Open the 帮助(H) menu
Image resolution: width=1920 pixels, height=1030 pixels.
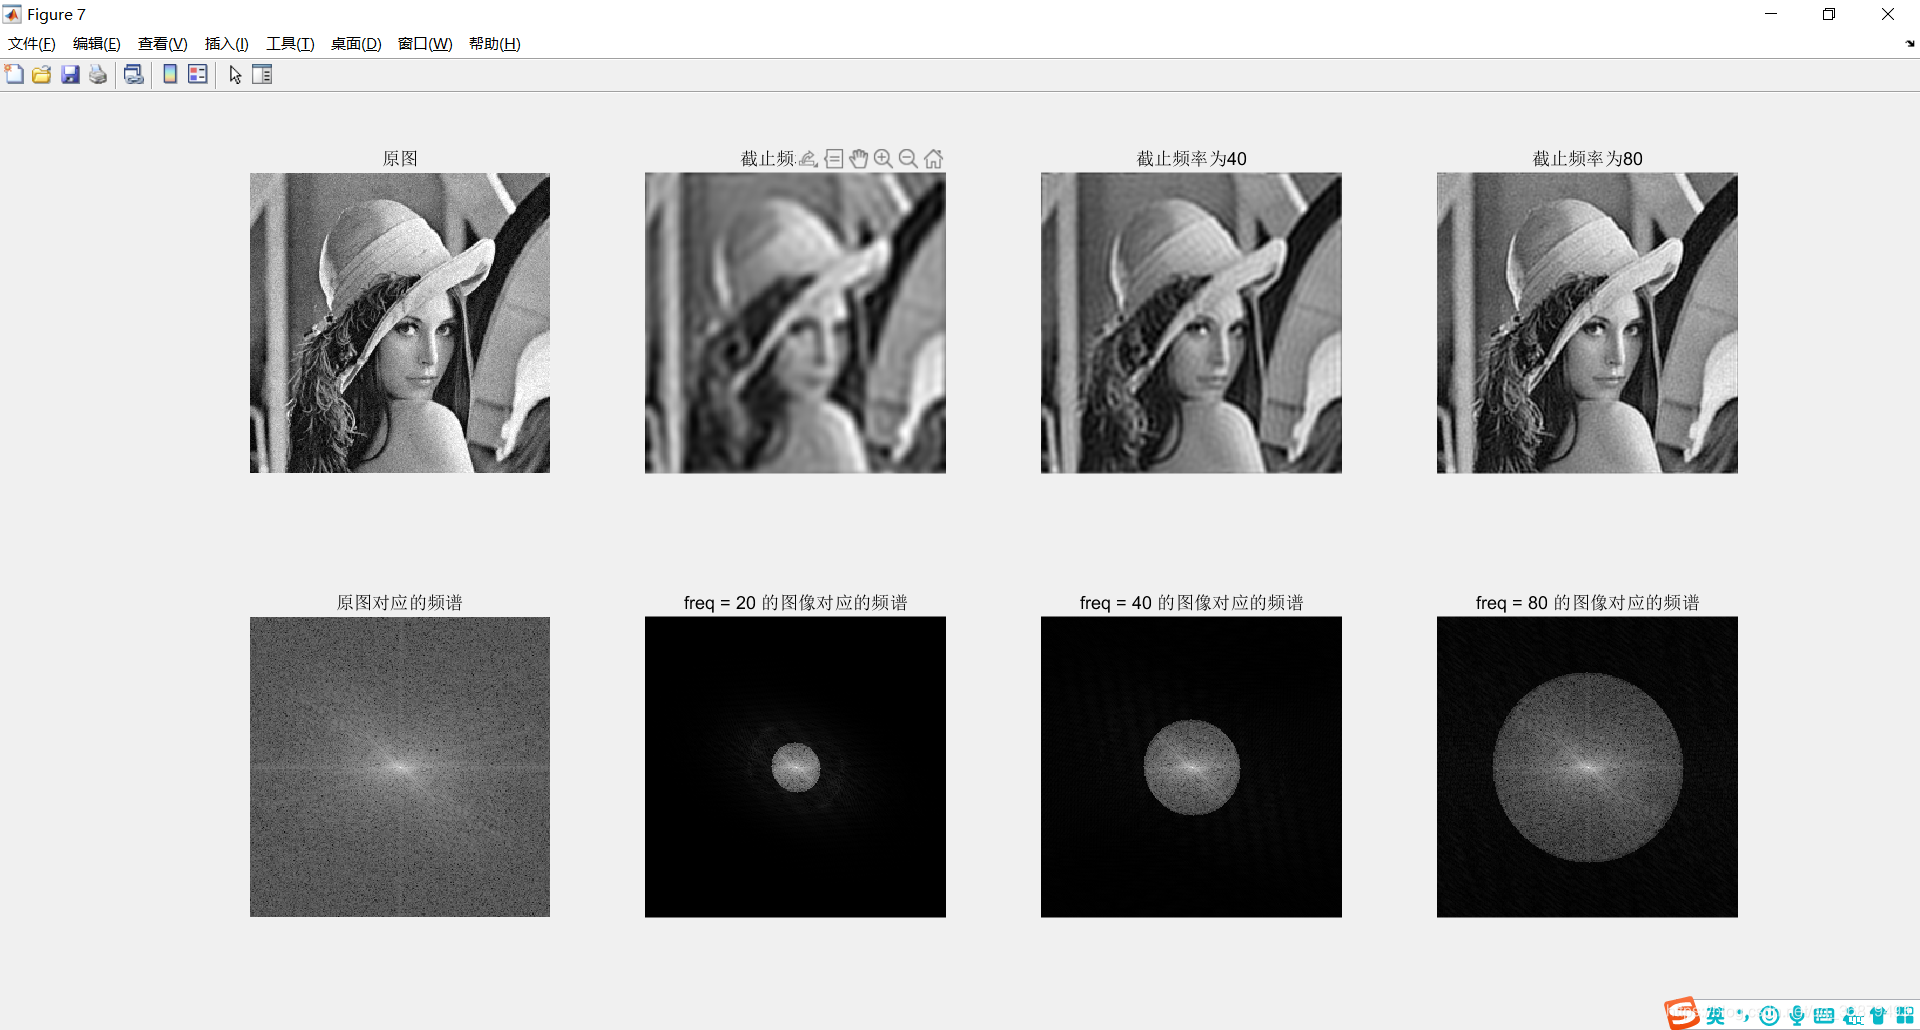(x=495, y=44)
